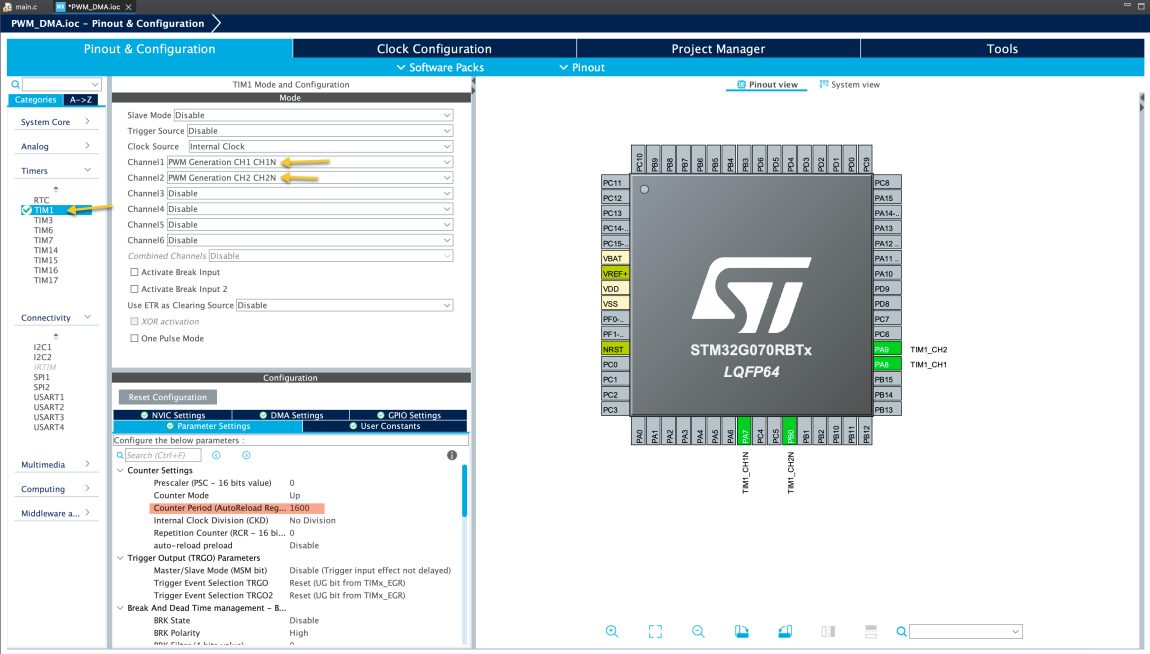Rotate the chip view counter-clockwise
The width and height of the screenshot is (1150, 654).
[785, 631]
